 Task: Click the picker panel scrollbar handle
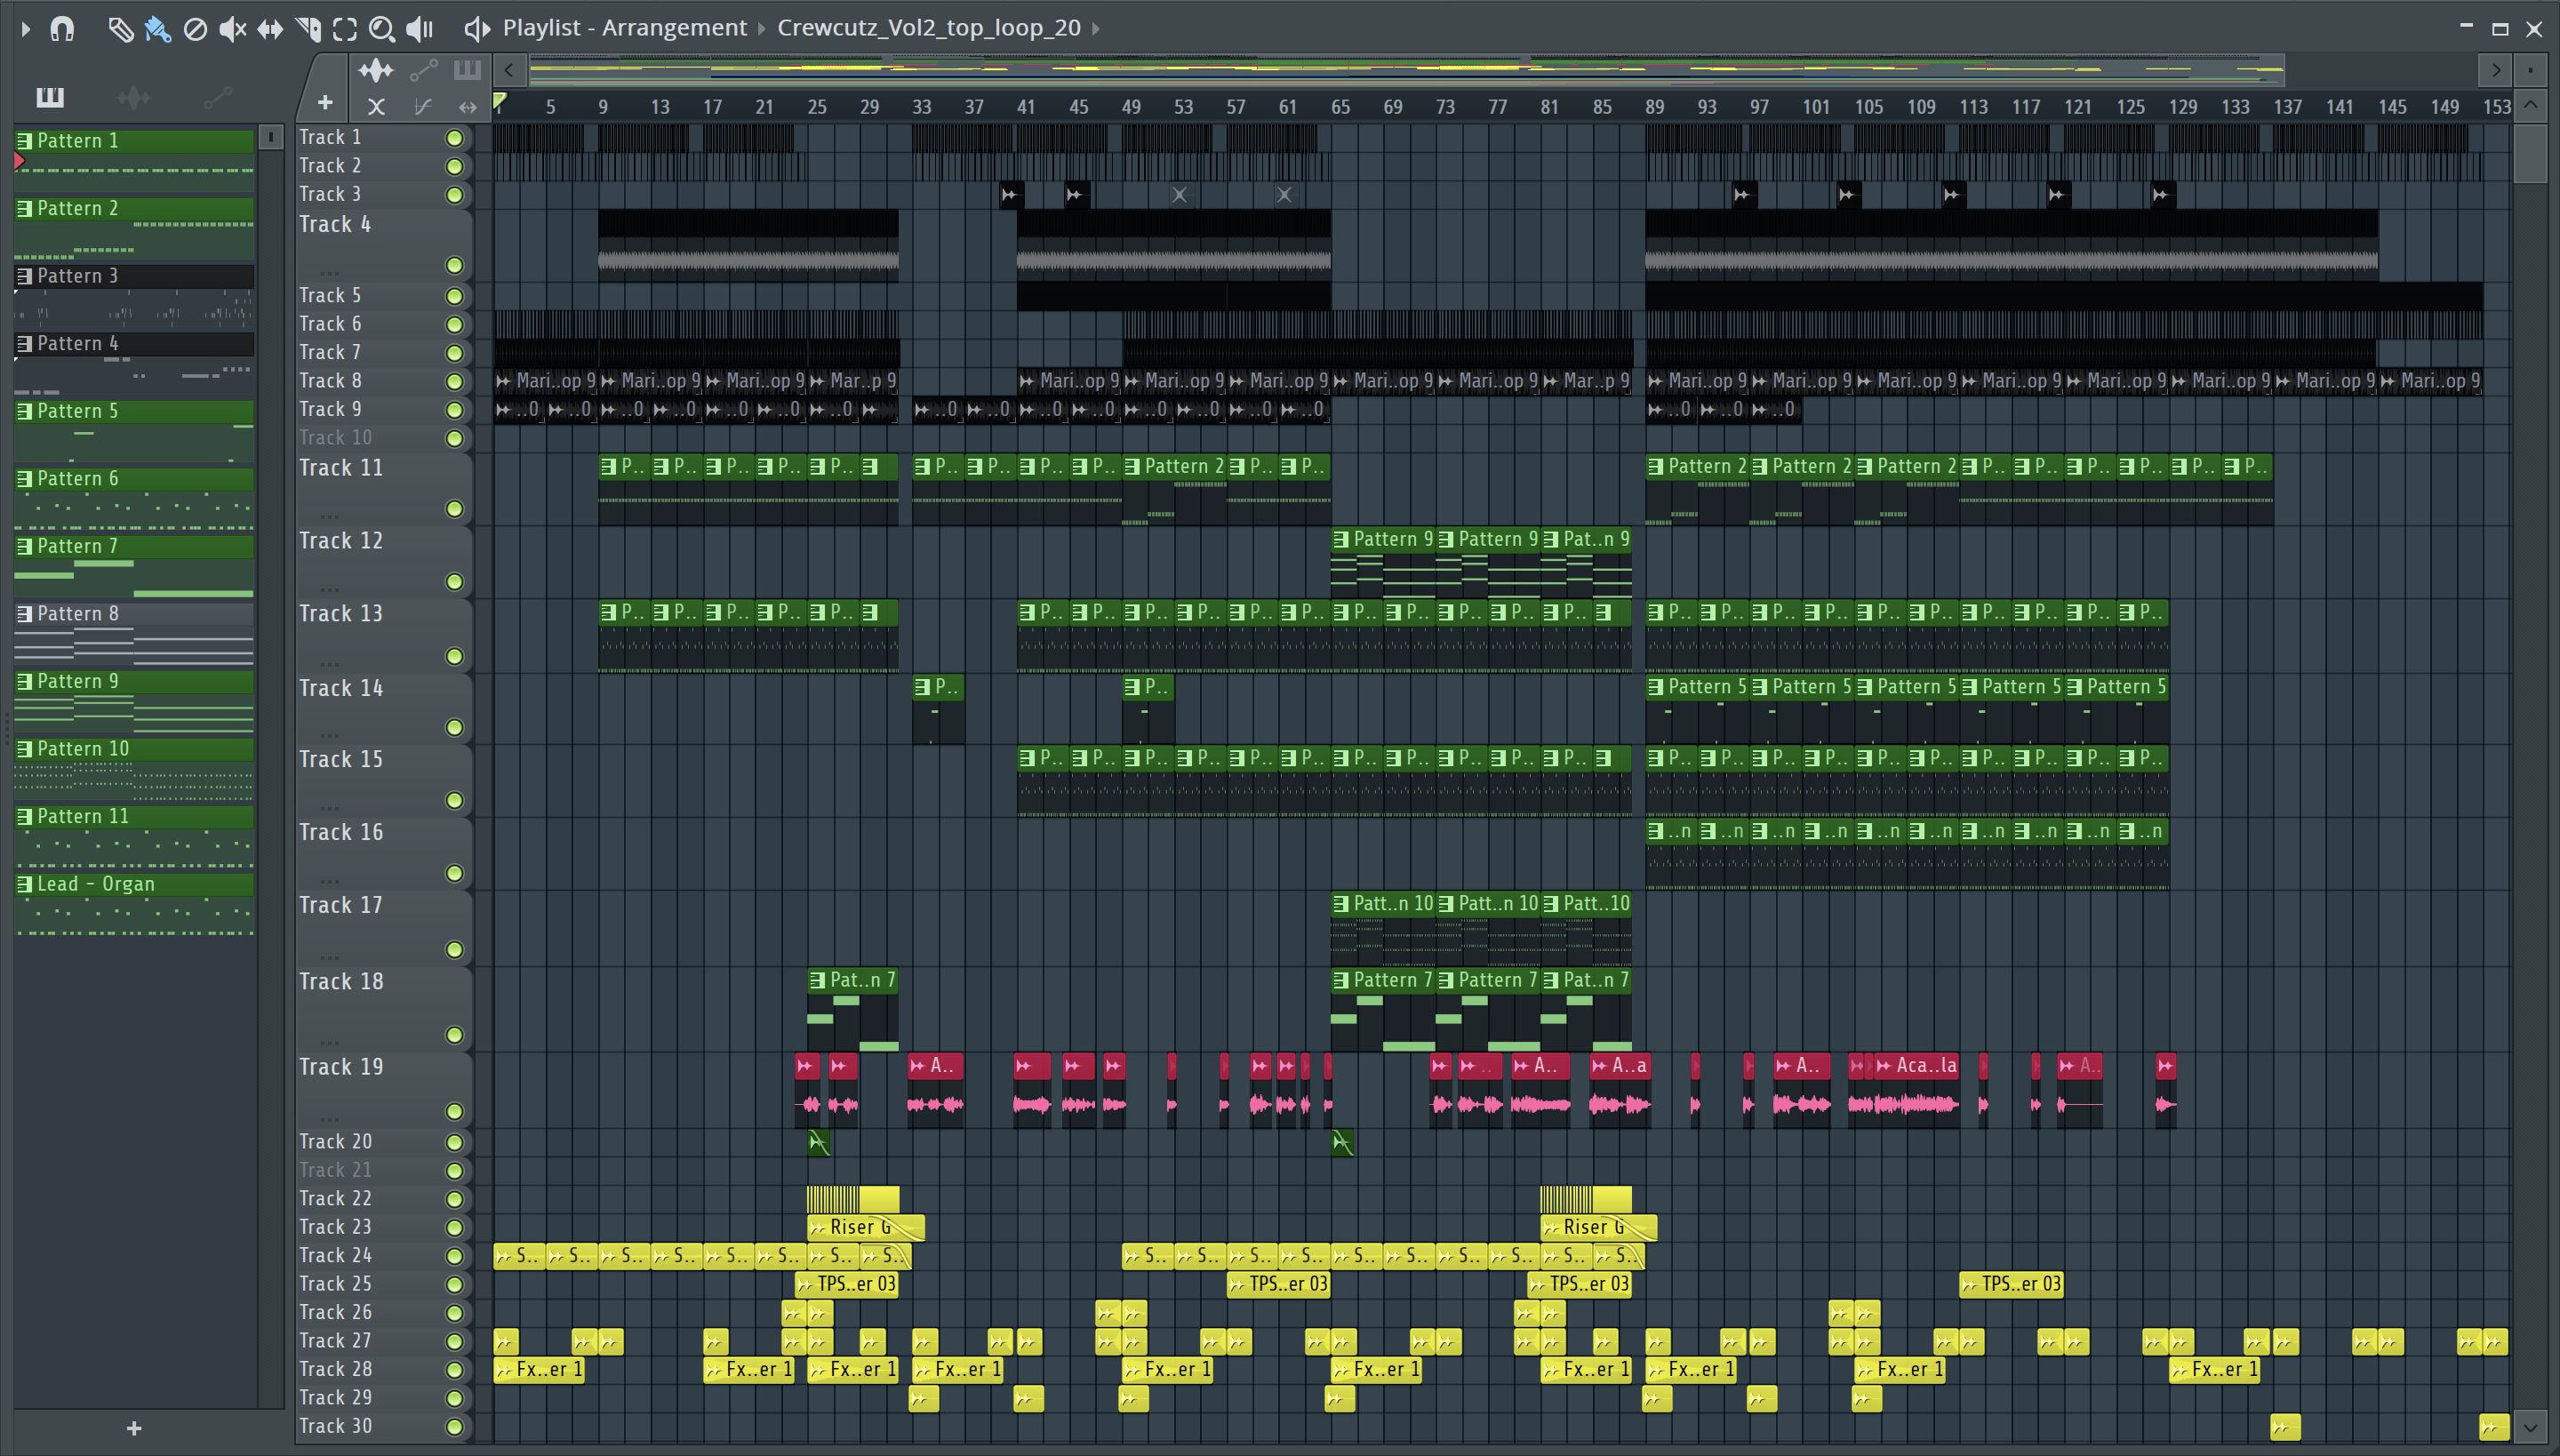pos(270,137)
